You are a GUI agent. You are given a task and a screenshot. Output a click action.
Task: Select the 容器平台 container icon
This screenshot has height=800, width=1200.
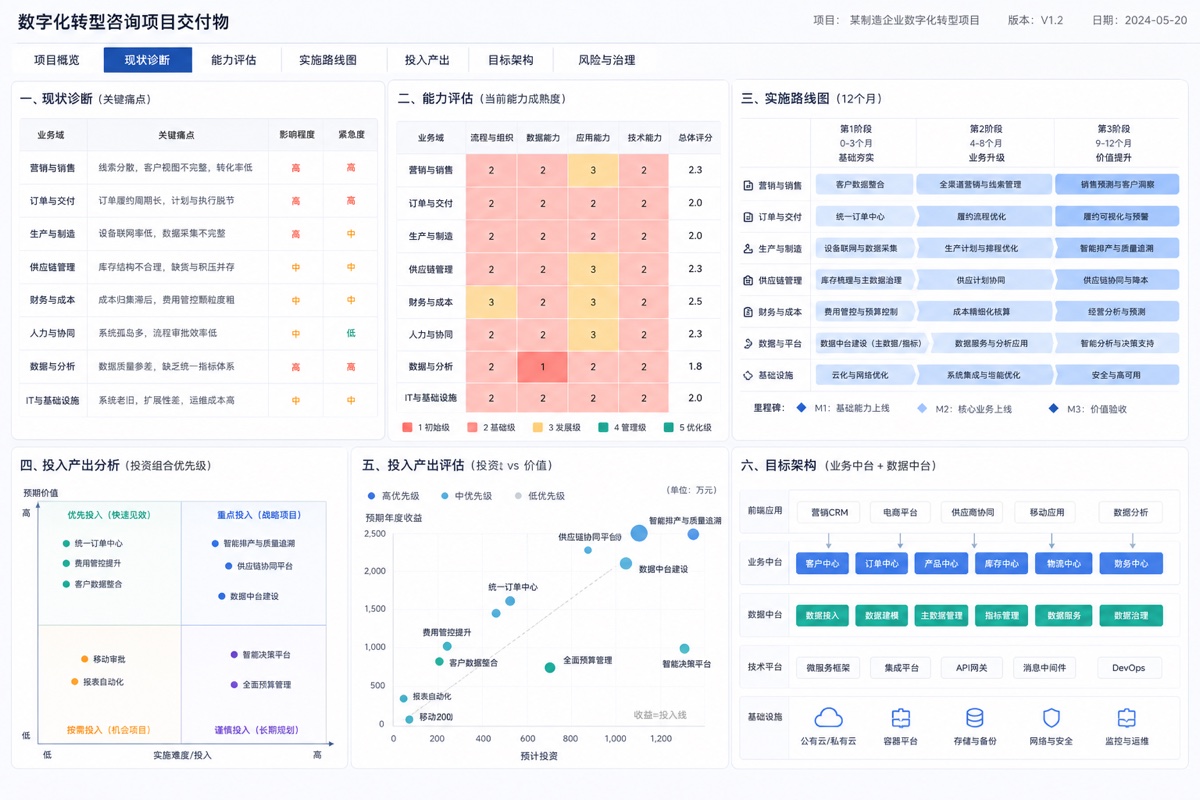pos(900,718)
